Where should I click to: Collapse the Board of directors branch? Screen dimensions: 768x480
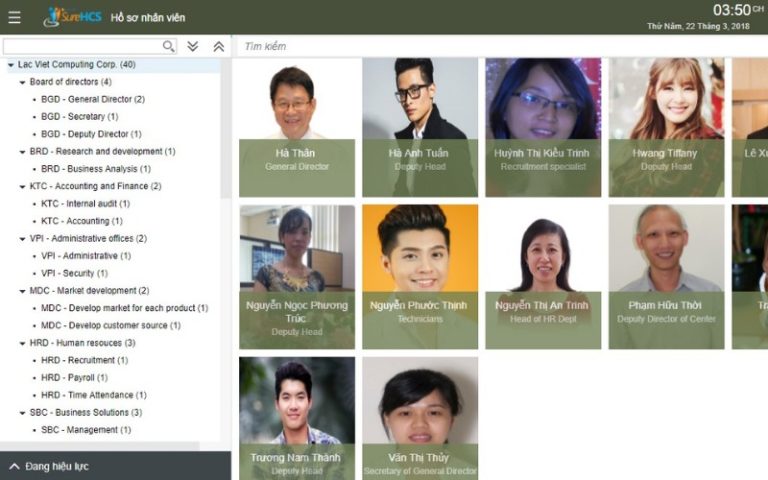click(22, 82)
